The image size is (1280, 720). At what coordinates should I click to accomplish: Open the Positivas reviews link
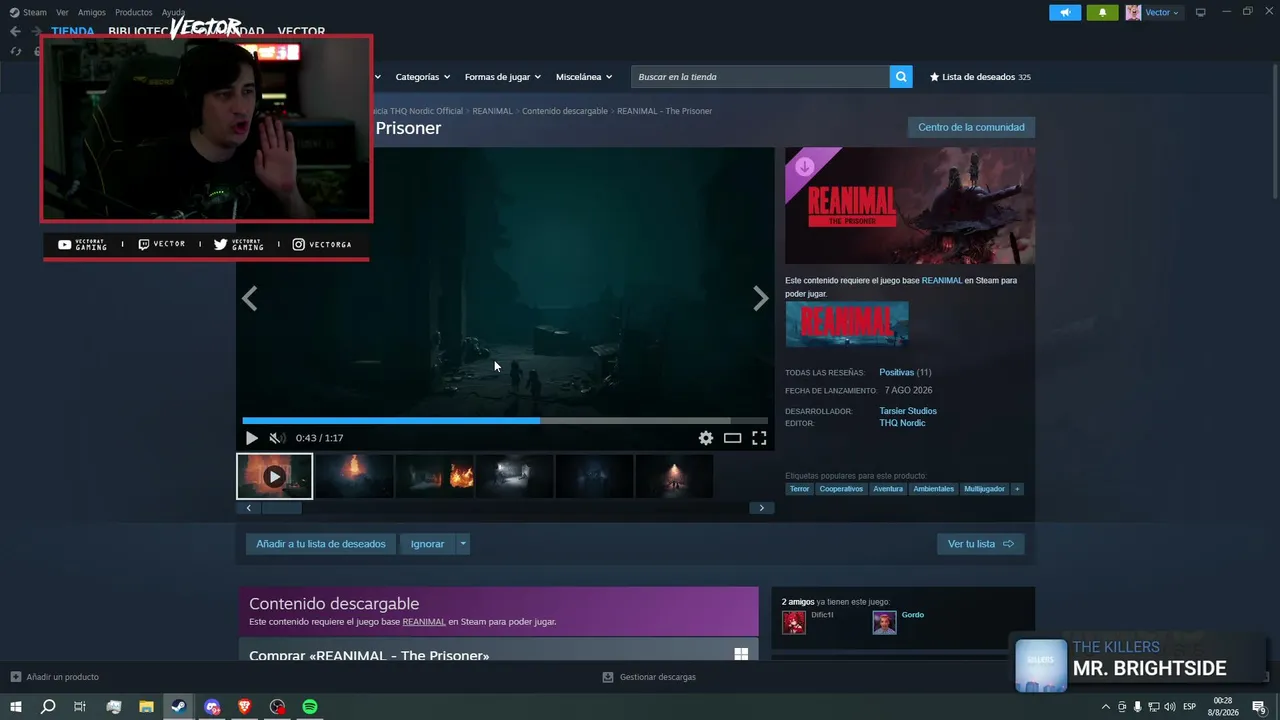pos(897,372)
